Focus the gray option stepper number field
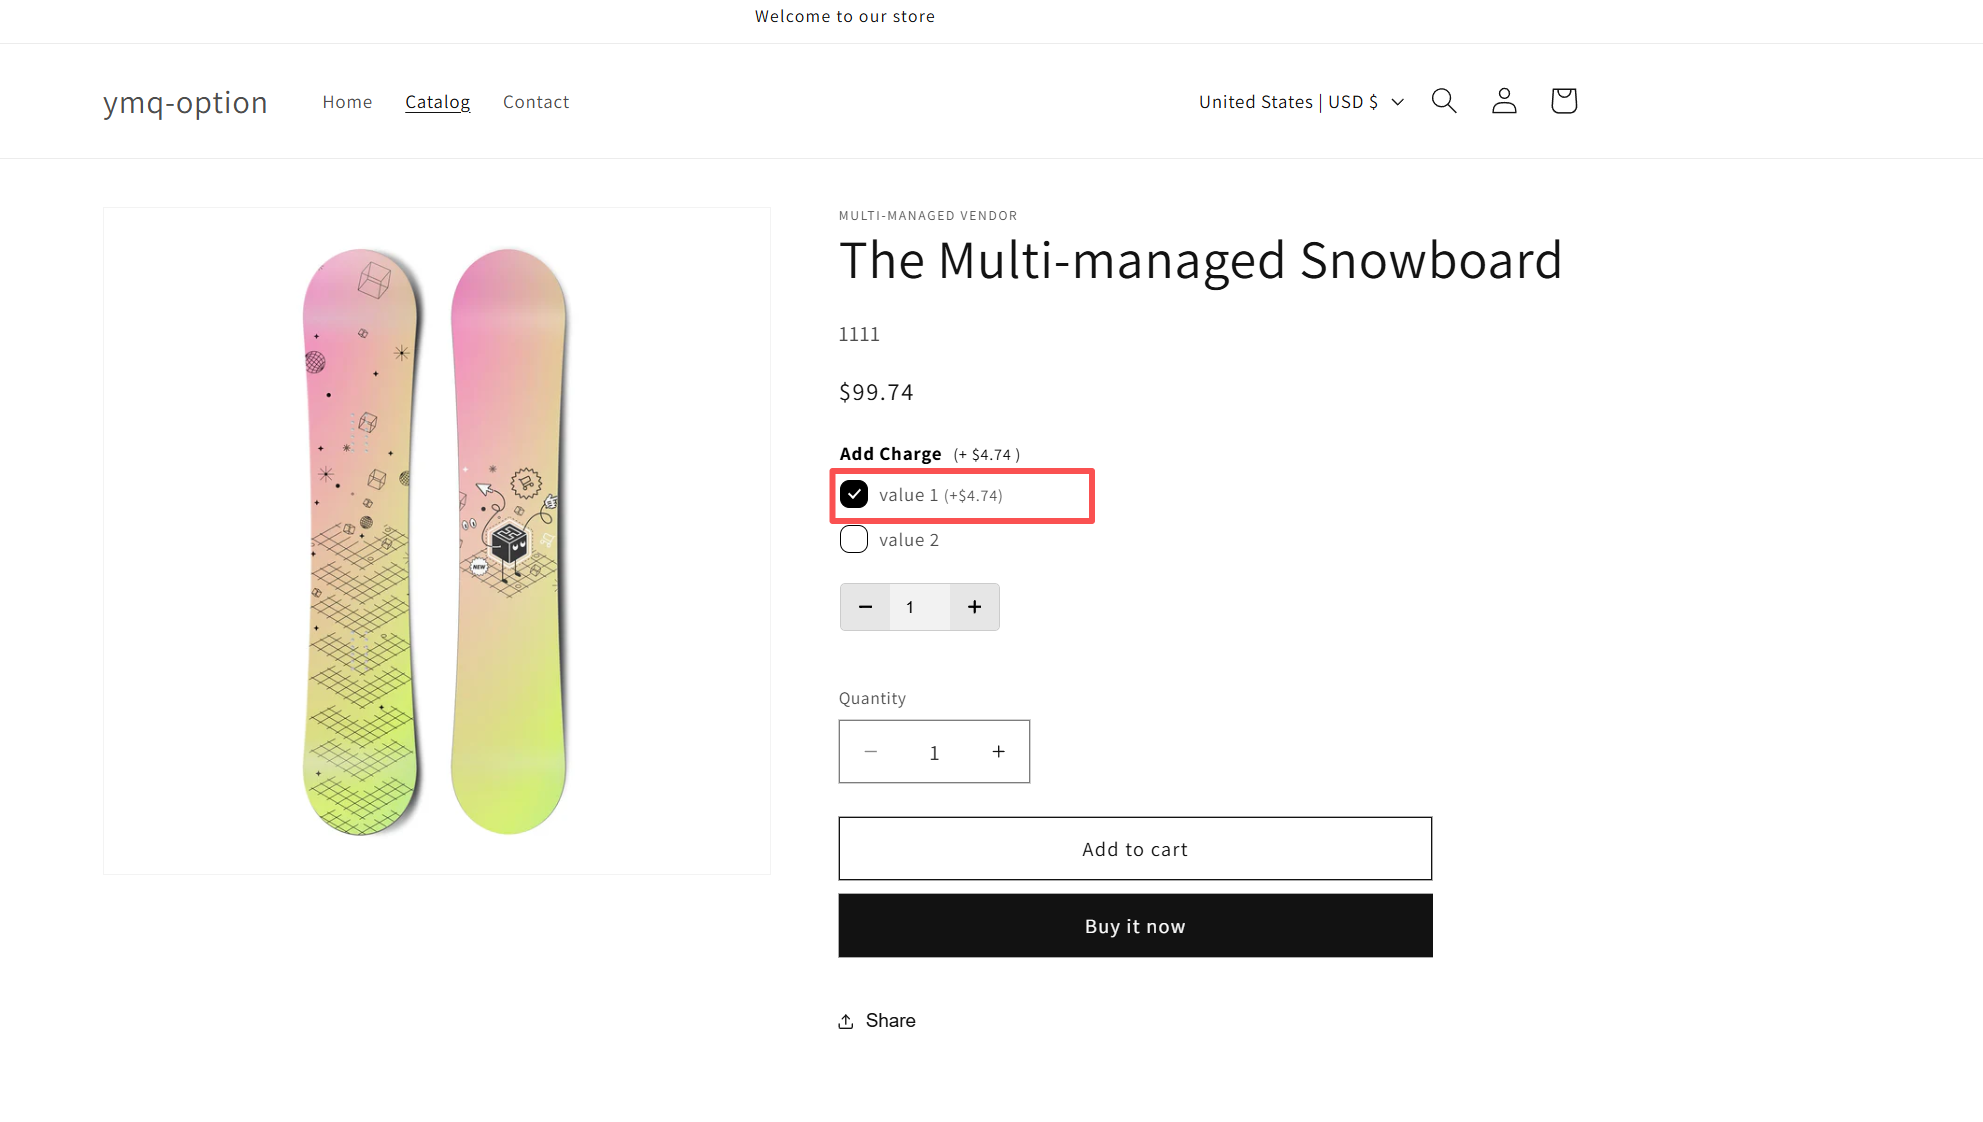Screen dimensions: 1983x1122 (x=919, y=607)
